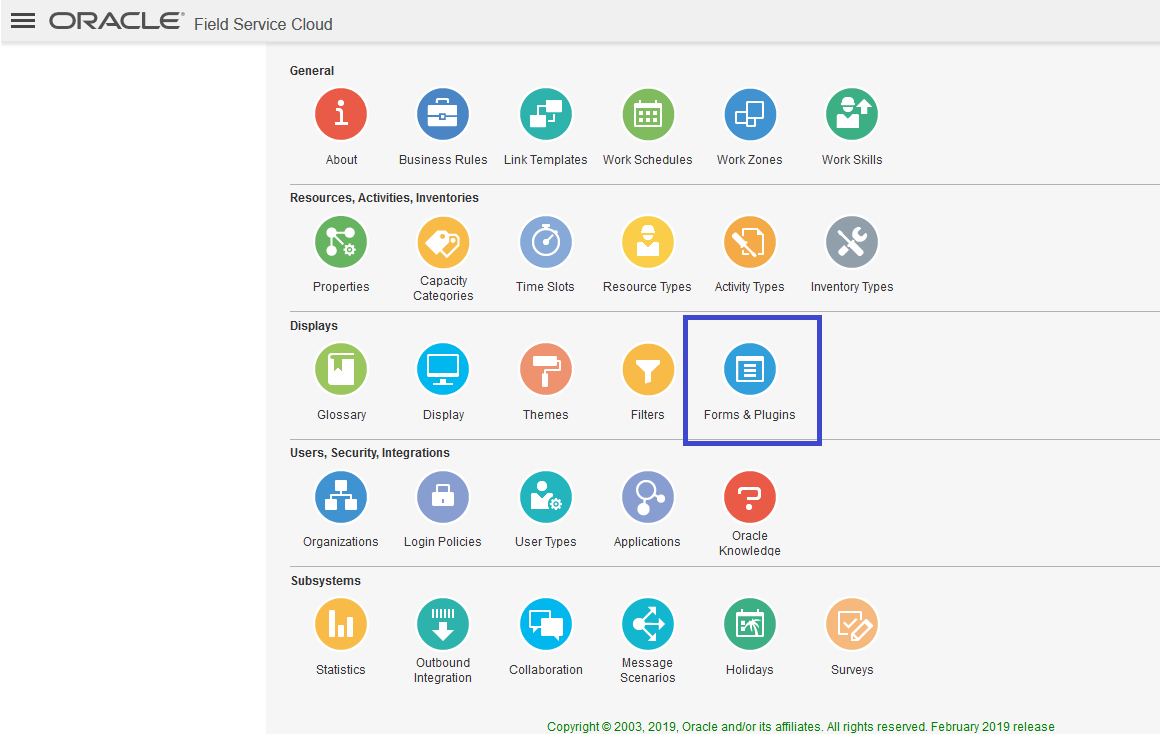
Task: Select the Work Schedules icon
Action: 648,113
